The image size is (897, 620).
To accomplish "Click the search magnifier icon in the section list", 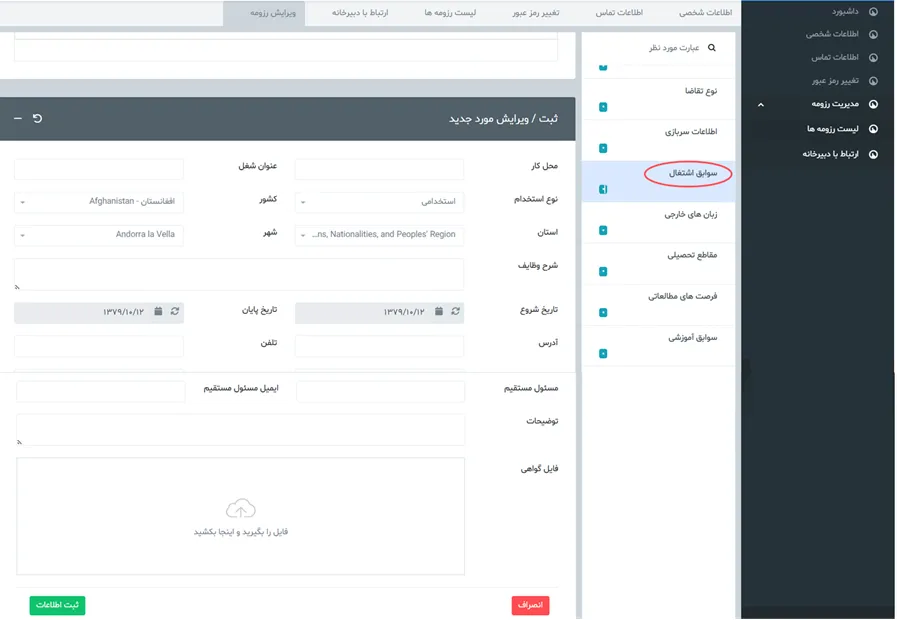I will pyautogui.click(x=712, y=48).
